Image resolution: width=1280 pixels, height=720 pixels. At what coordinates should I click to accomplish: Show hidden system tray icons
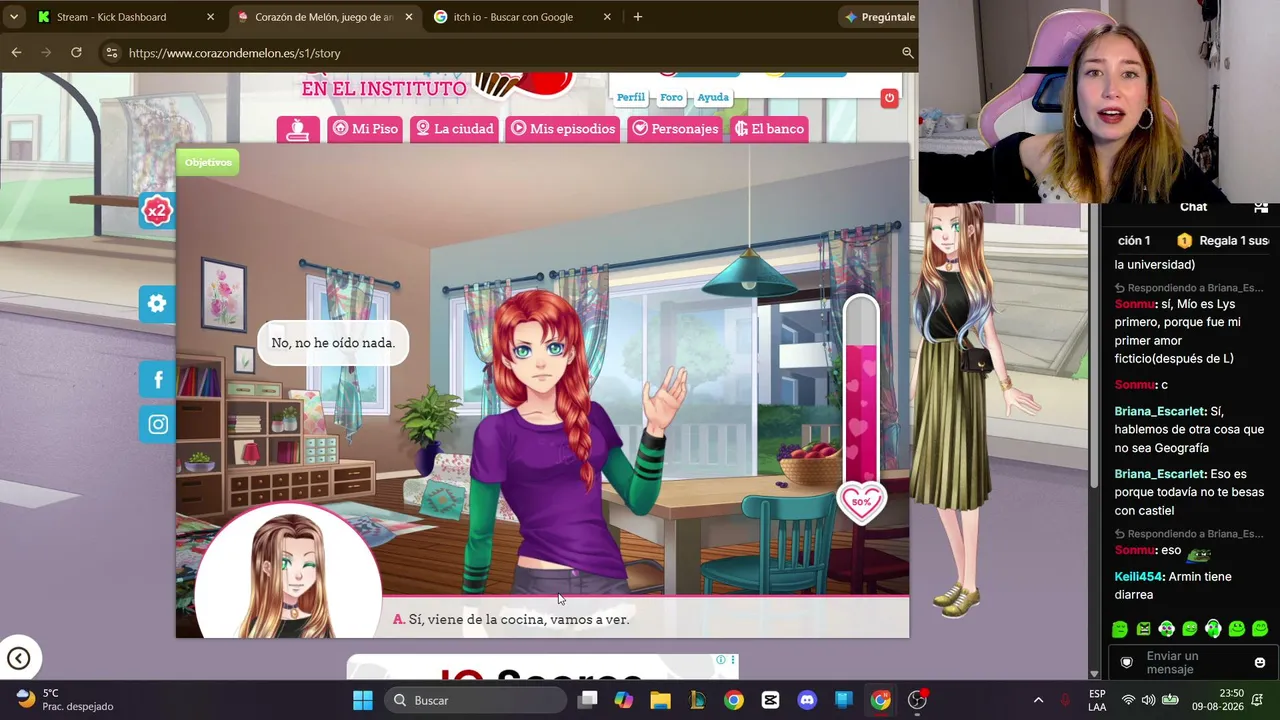tap(1038, 700)
